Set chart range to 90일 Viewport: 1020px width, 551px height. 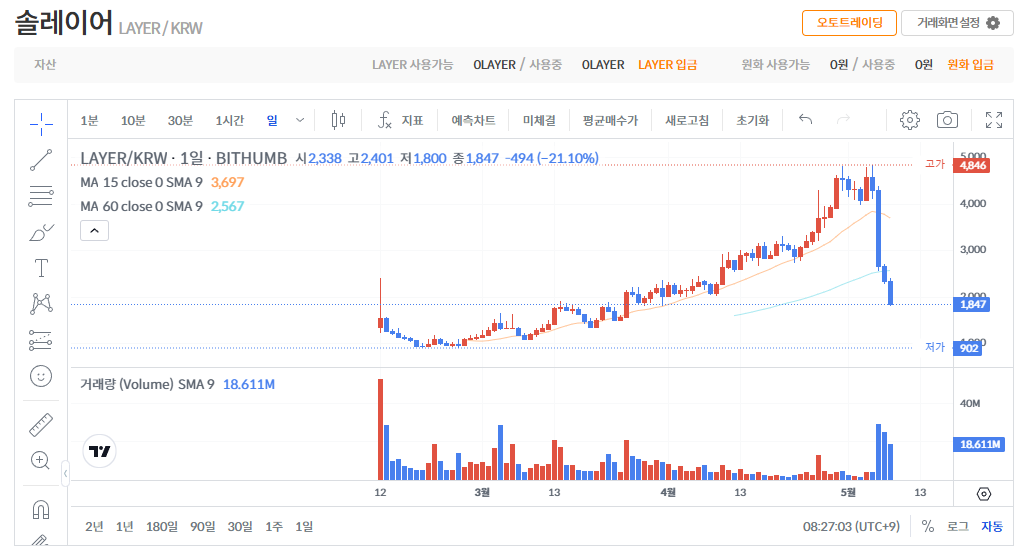tap(202, 526)
